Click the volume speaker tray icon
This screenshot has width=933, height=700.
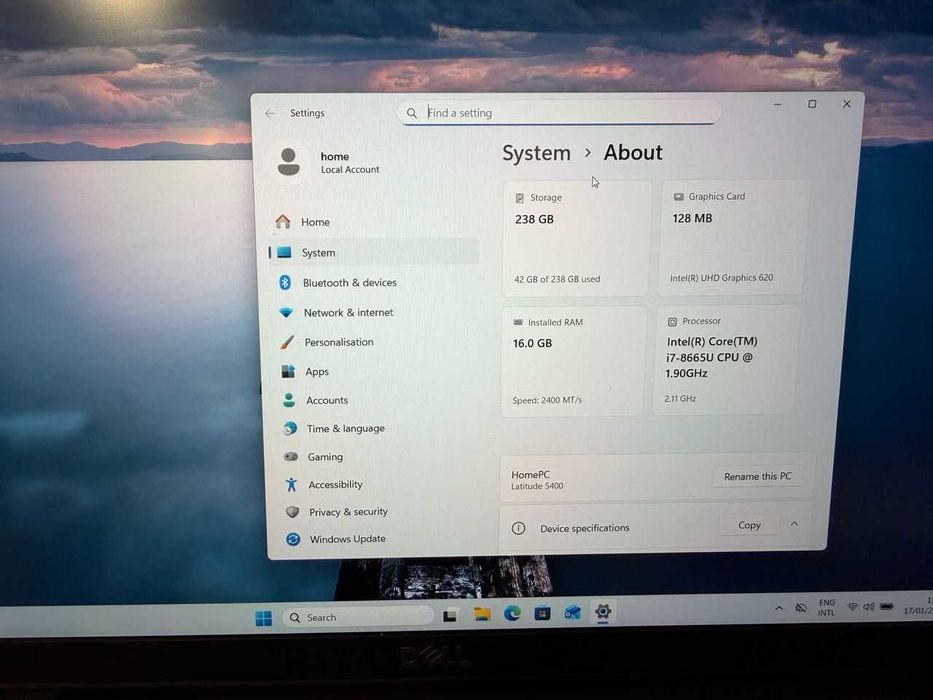(x=869, y=607)
